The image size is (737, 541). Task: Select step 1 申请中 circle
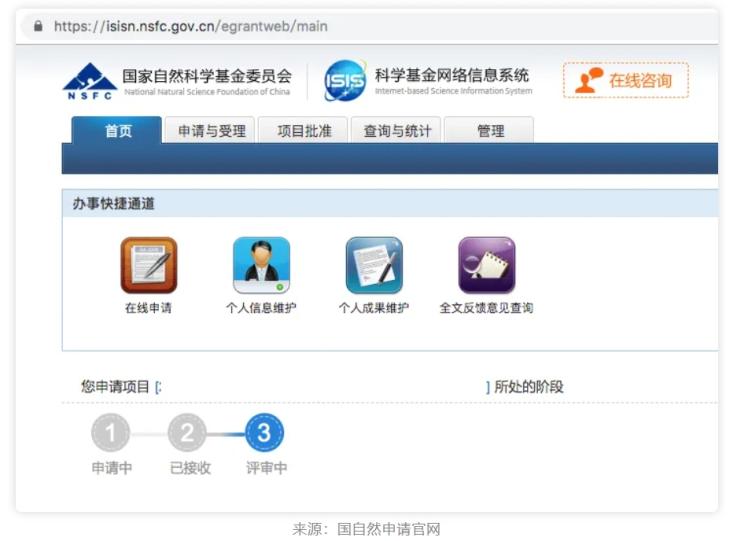(111, 433)
